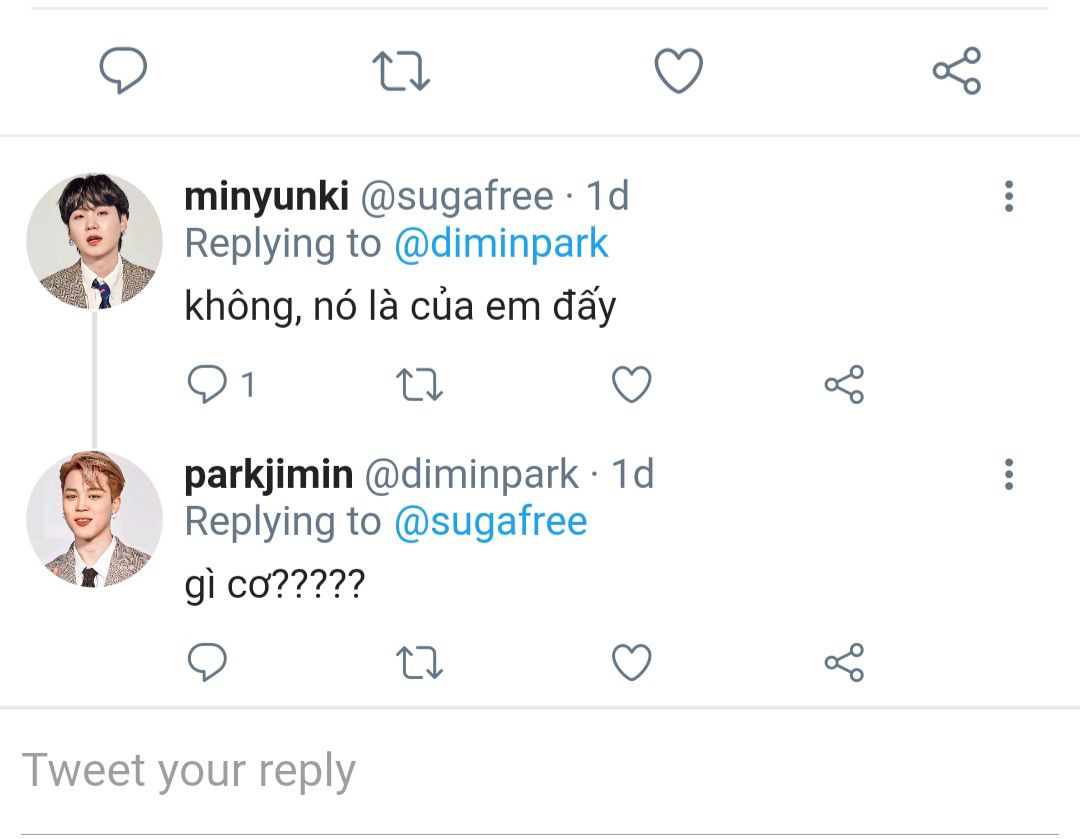This screenshot has height=839, width=1080.
Task: Open more options for minyunki's tweet
Action: click(1008, 197)
